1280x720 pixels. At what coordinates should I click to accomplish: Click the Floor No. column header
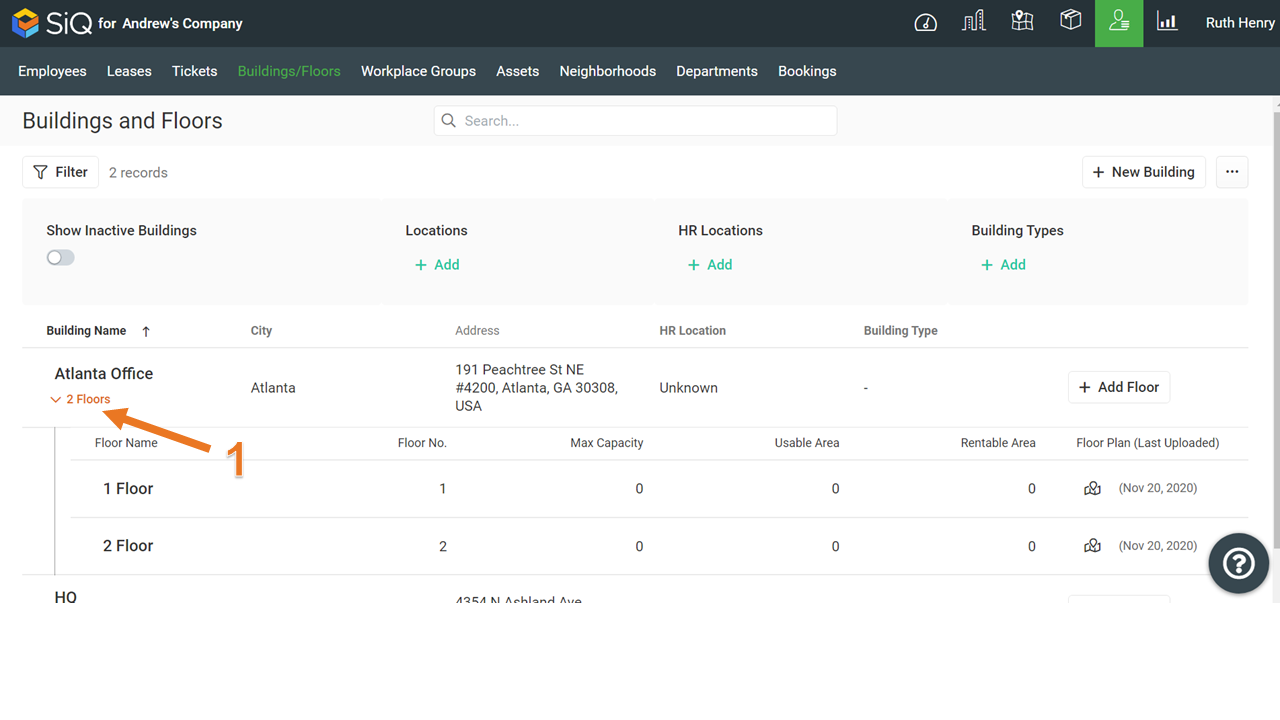(x=422, y=443)
